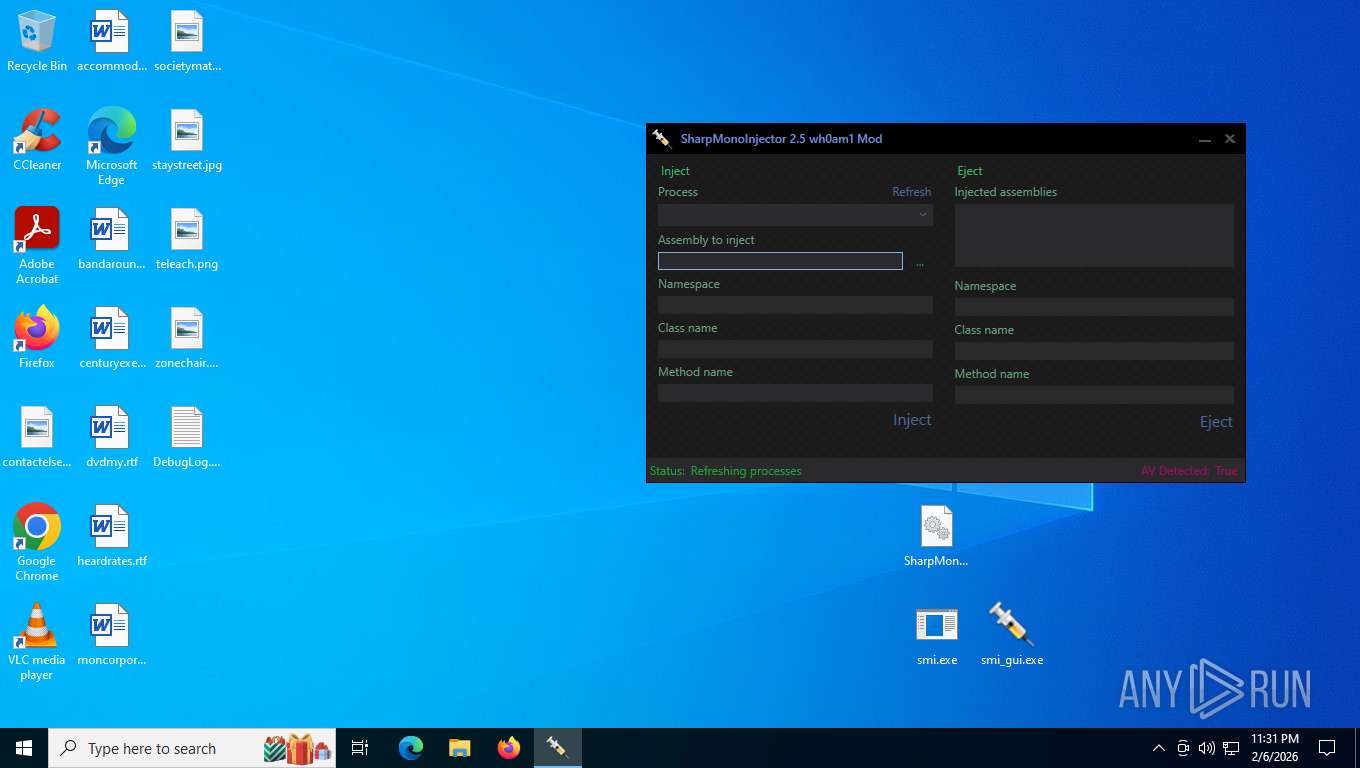
Task: Select the contactelse... image file icon
Action: pos(37,437)
